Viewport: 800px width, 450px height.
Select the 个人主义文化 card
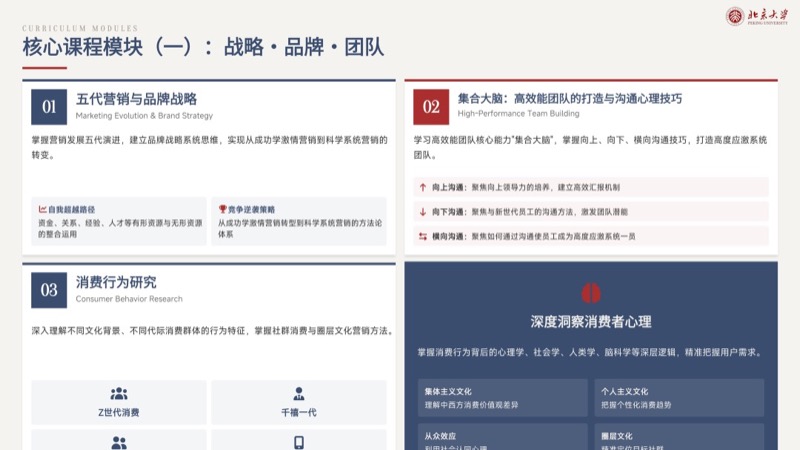tap(679, 398)
